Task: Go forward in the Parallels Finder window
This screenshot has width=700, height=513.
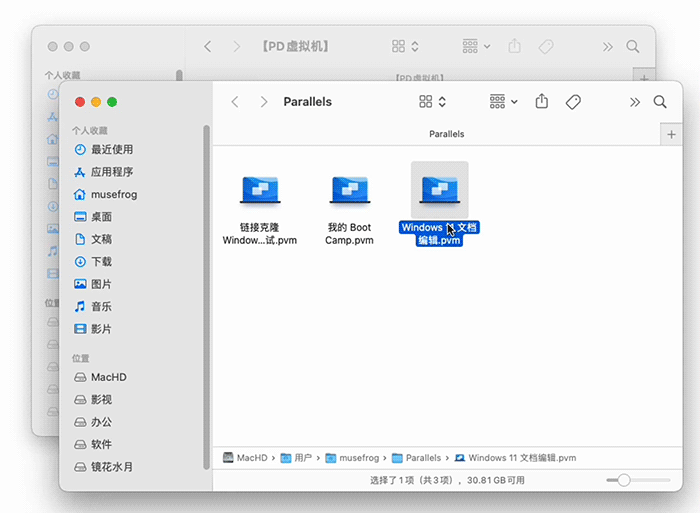Action: pos(264,102)
